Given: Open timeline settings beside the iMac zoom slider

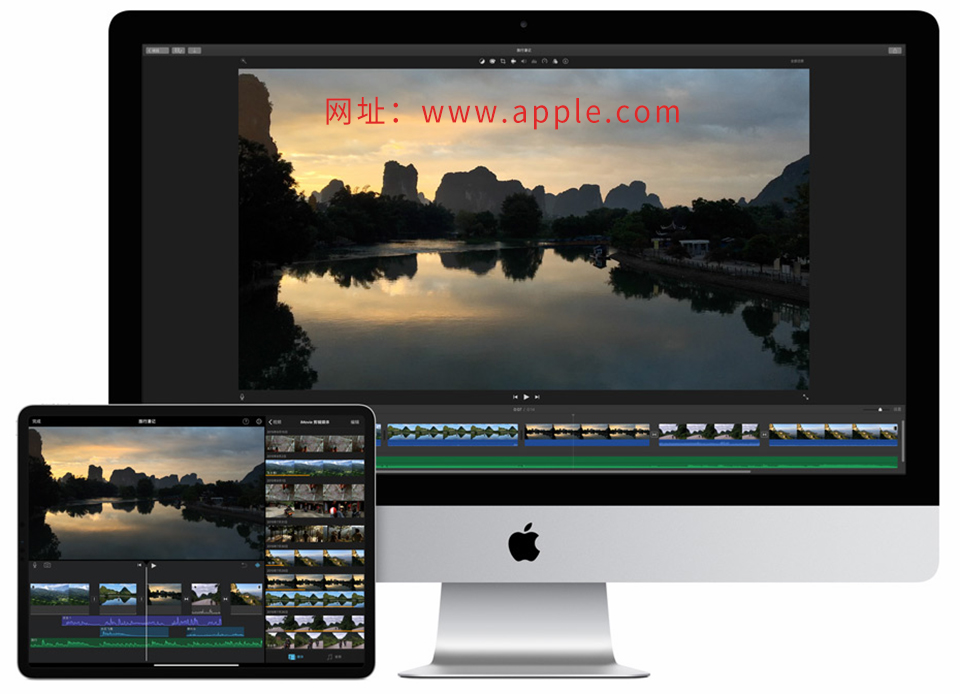Looking at the screenshot, I should (897, 409).
